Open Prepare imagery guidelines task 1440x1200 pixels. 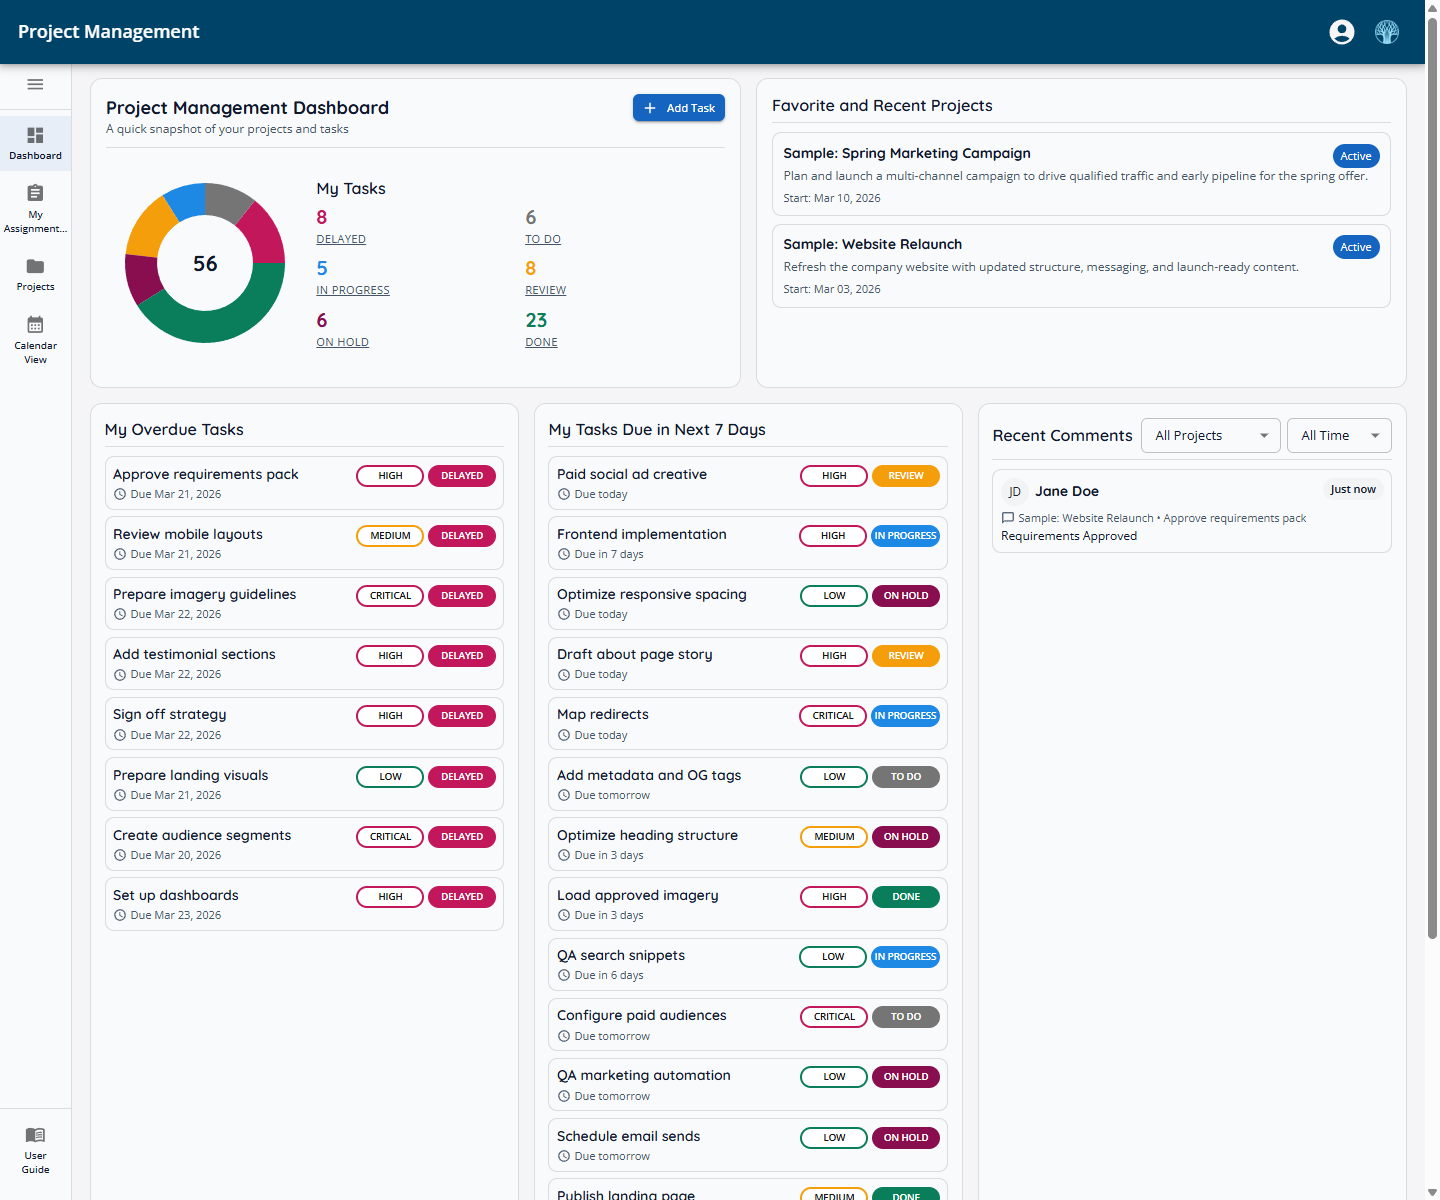pyautogui.click(x=304, y=603)
